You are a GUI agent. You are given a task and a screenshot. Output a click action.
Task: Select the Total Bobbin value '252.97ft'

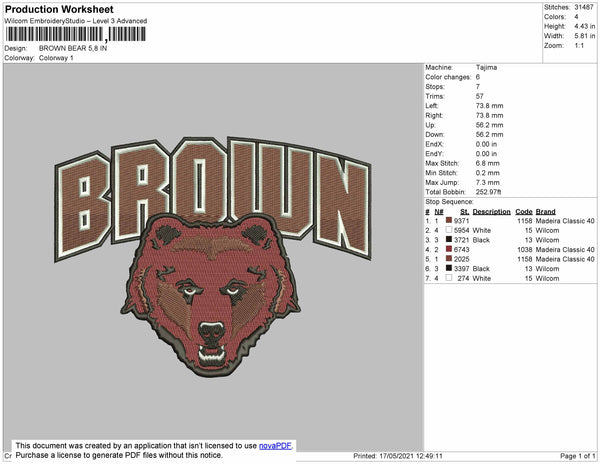click(x=489, y=192)
